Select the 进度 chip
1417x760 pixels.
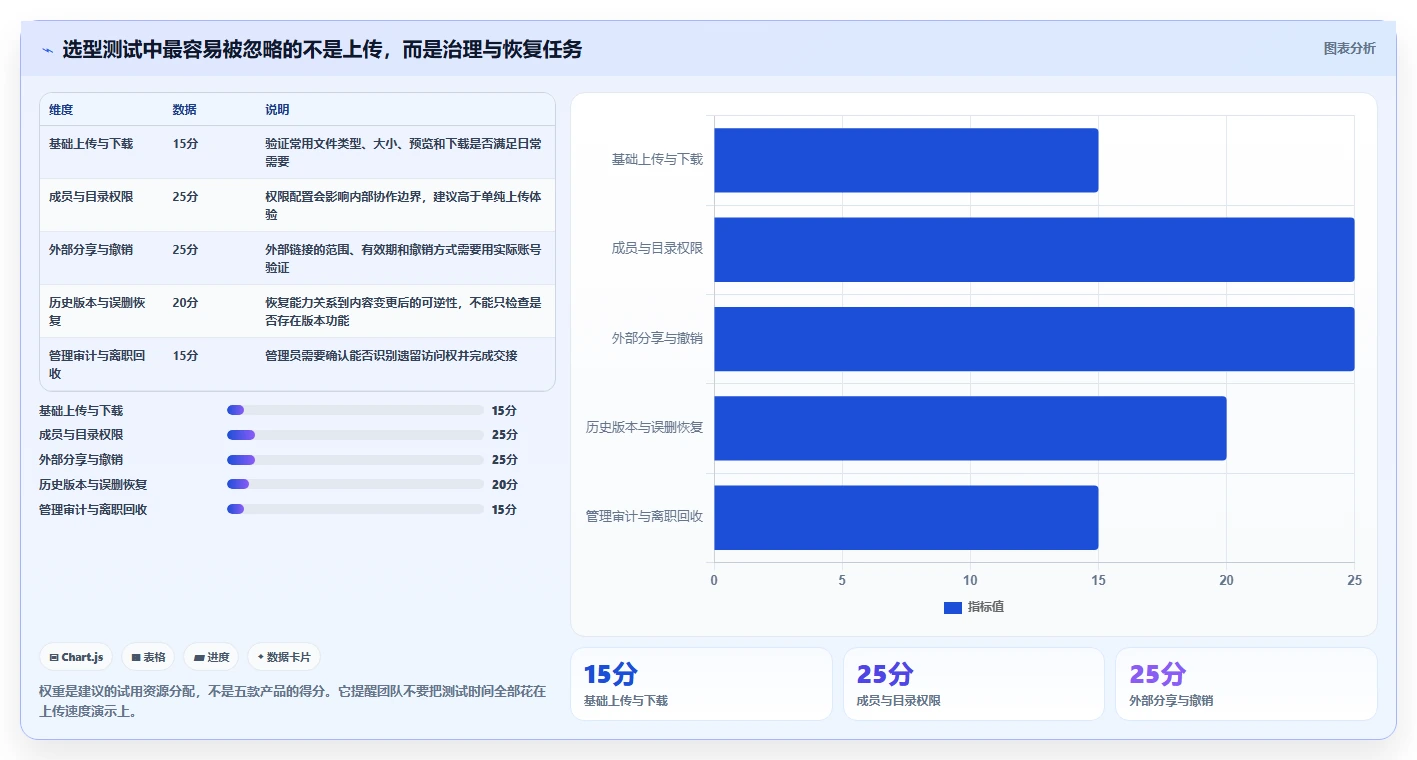coord(211,657)
